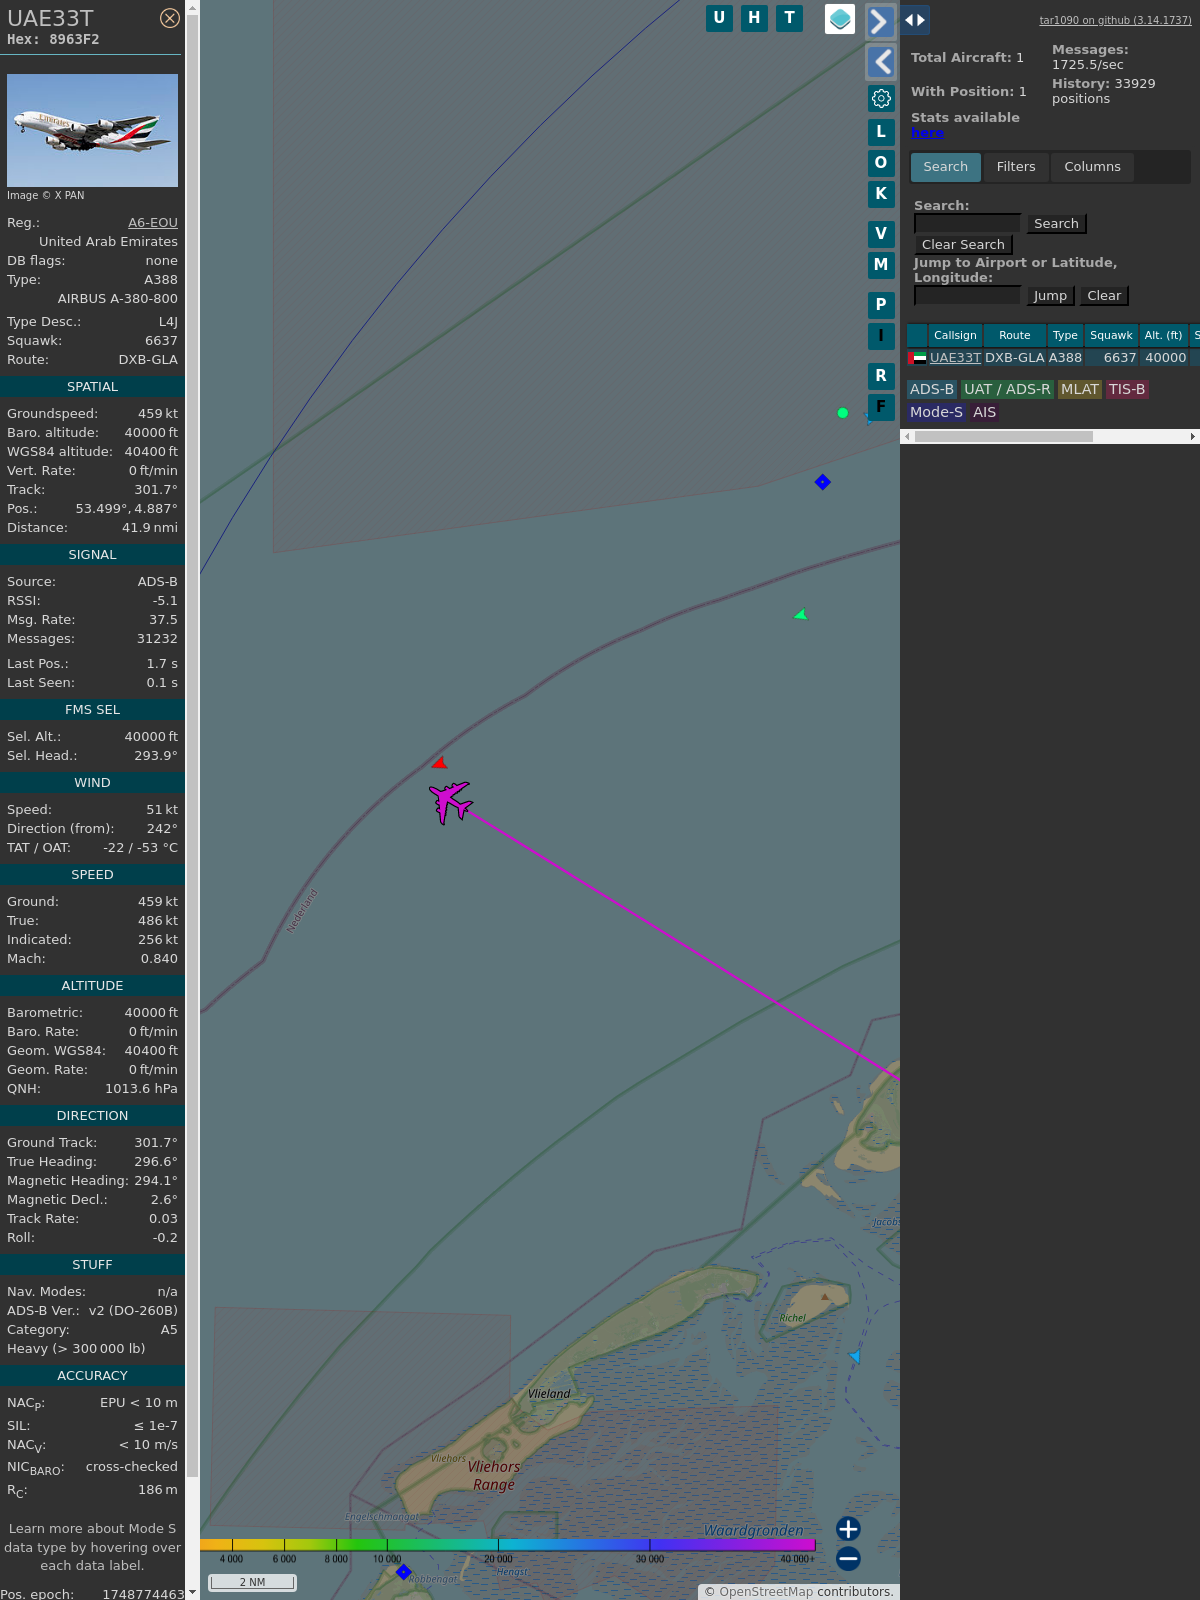Click the Clear button next to Jump
Screen dimensions: 1200x1600
point(1104,296)
